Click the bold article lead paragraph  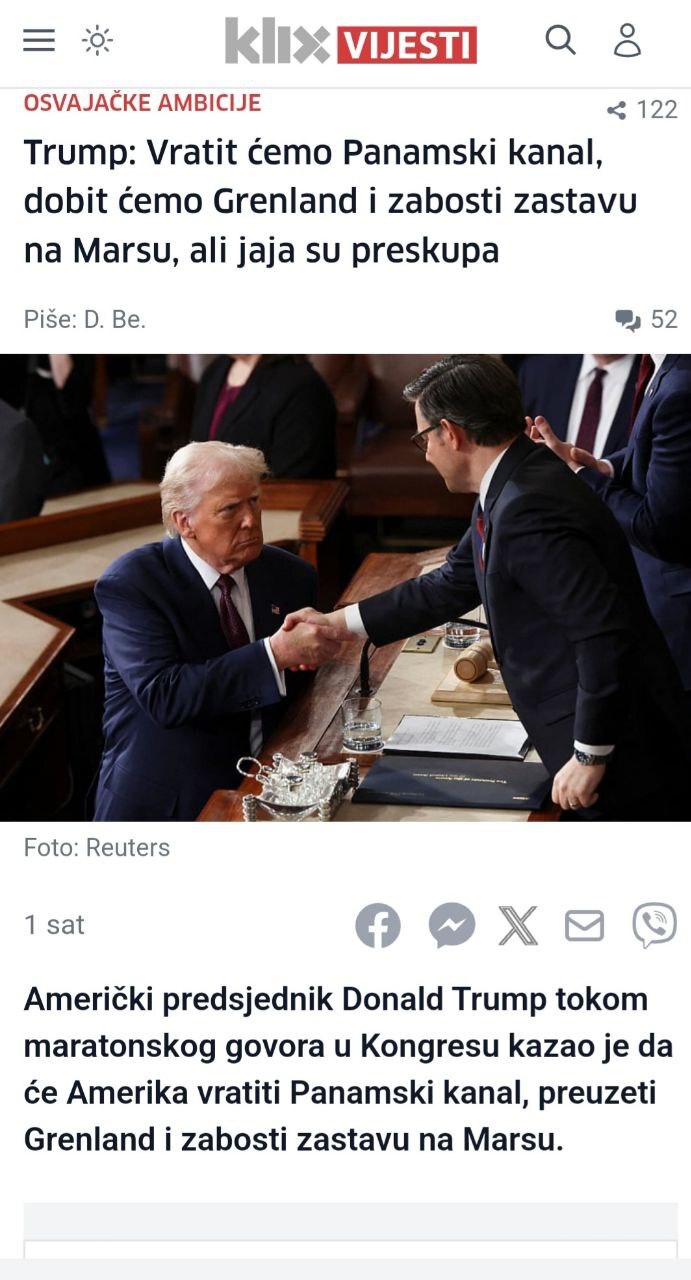click(x=347, y=1069)
